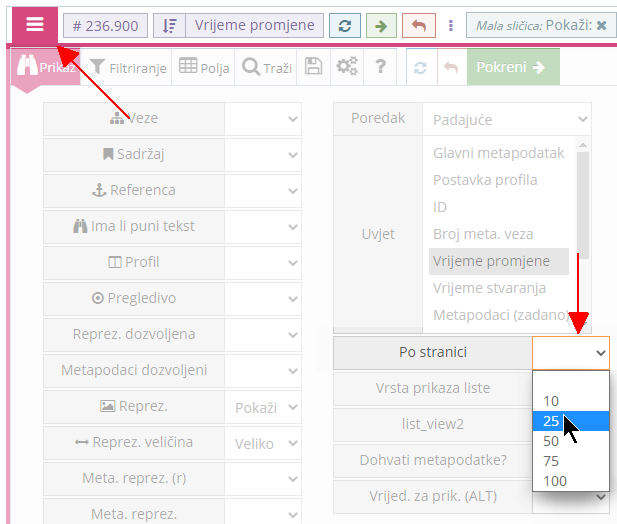Select ID in the Uvjet list
Viewport: 617px width, 524px height.
pyautogui.click(x=499, y=207)
